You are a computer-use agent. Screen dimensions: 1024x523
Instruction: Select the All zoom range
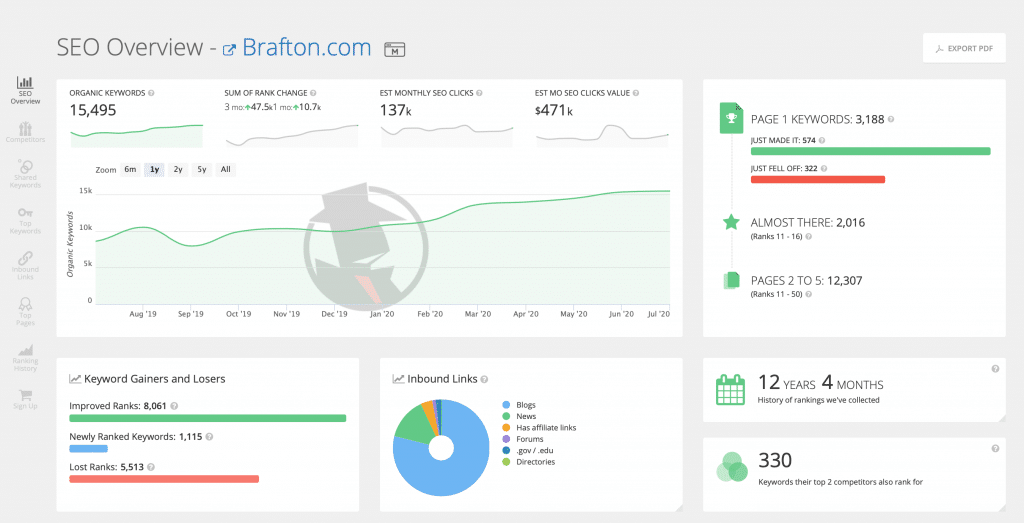pos(226,169)
